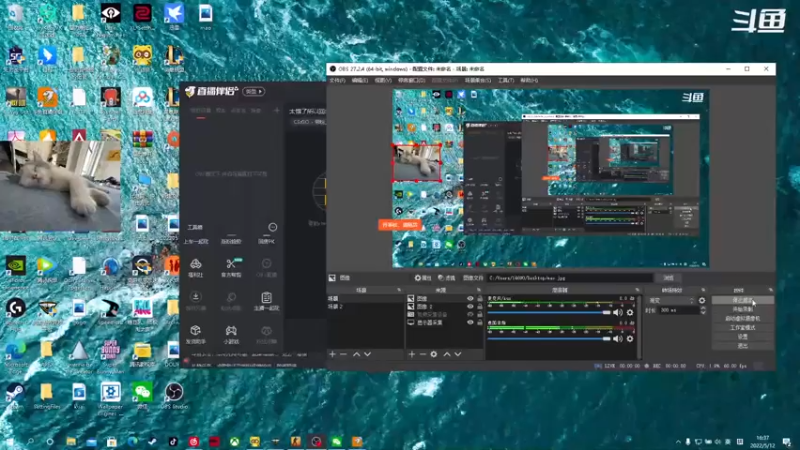Click studio mode (工作室模式) button
This screenshot has width=800, height=450.
click(x=742, y=328)
